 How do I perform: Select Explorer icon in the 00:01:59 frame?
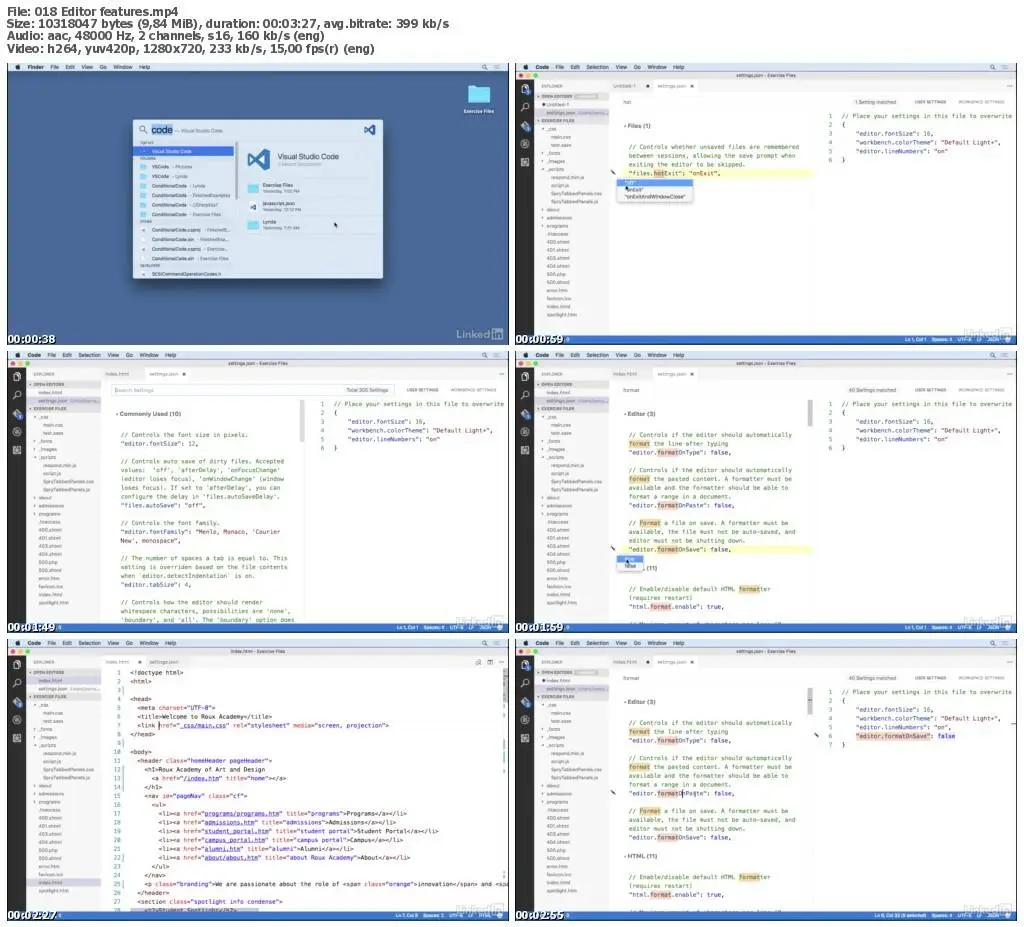pyautogui.click(x=525, y=377)
